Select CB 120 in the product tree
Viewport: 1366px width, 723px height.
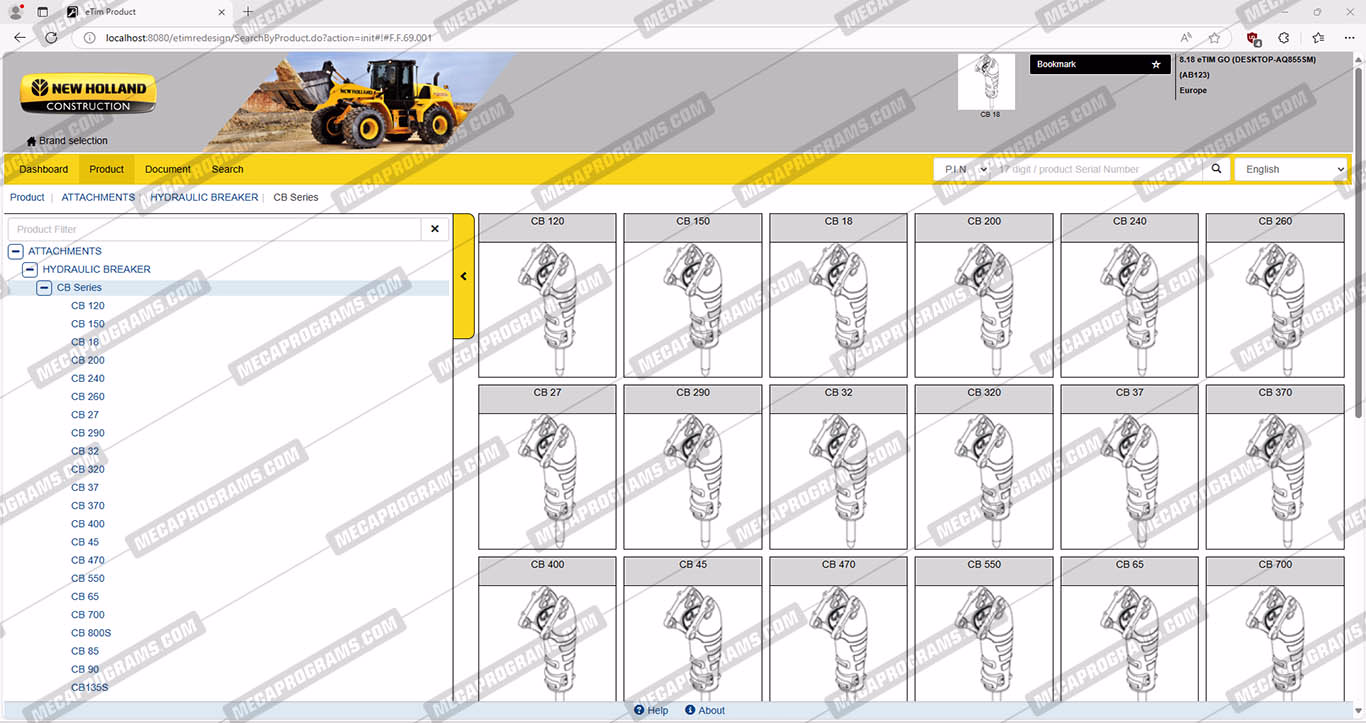click(88, 306)
